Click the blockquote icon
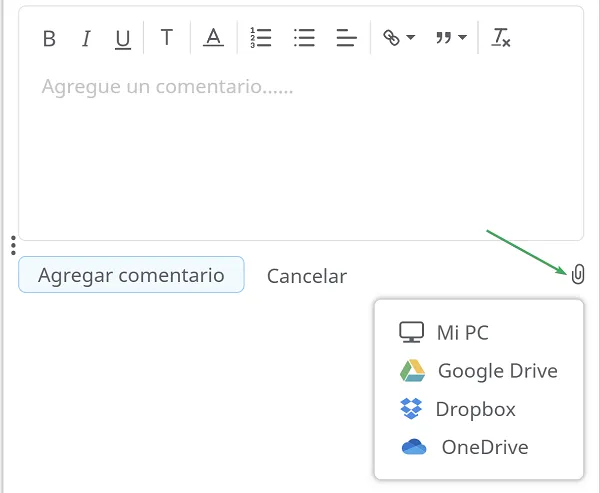 click(443, 38)
